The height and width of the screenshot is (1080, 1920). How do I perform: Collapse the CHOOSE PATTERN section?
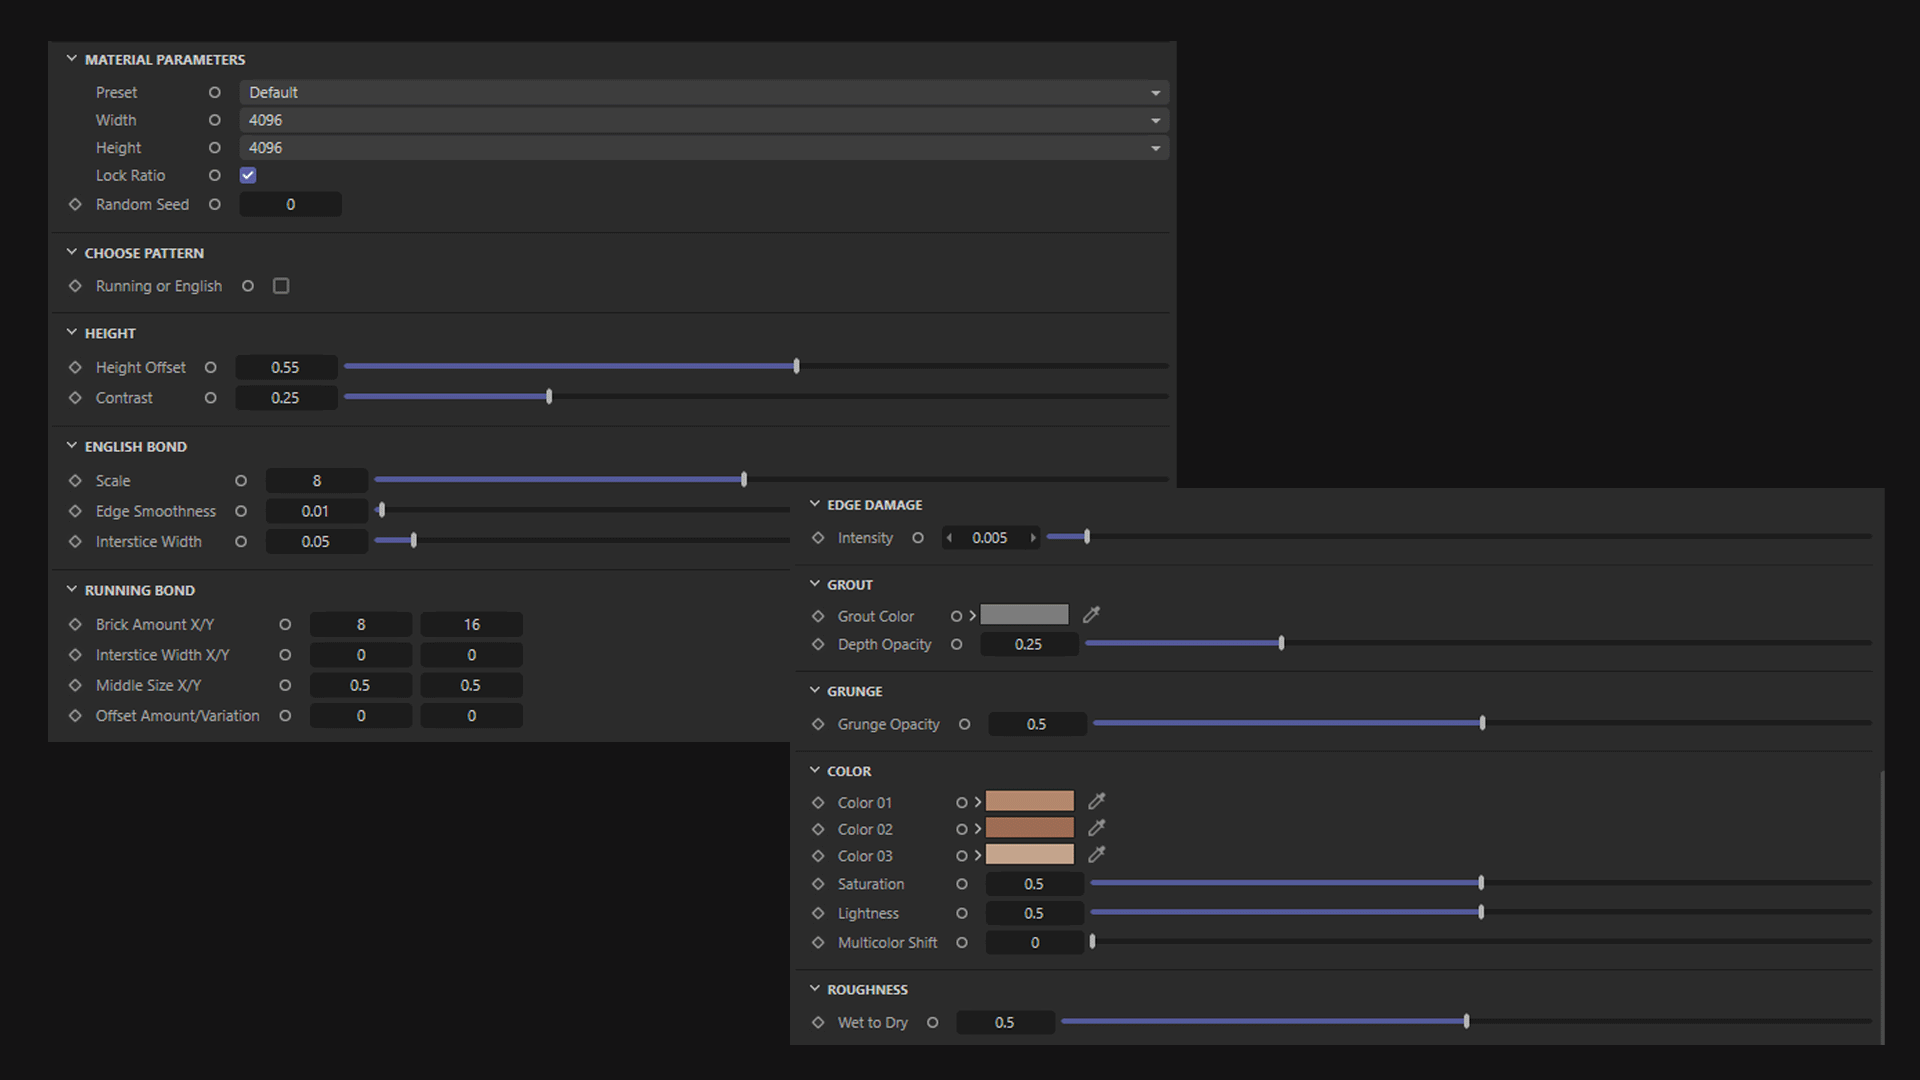pos(71,252)
